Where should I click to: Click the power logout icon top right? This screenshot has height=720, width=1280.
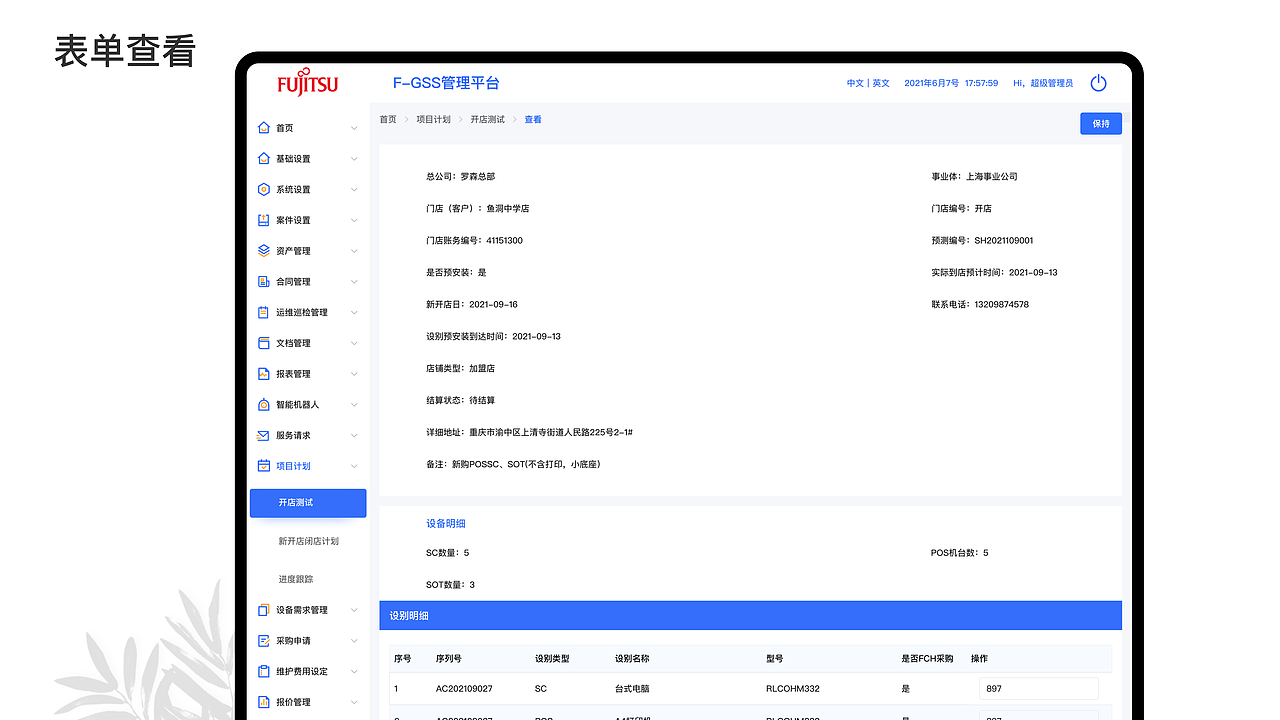pyautogui.click(x=1098, y=84)
